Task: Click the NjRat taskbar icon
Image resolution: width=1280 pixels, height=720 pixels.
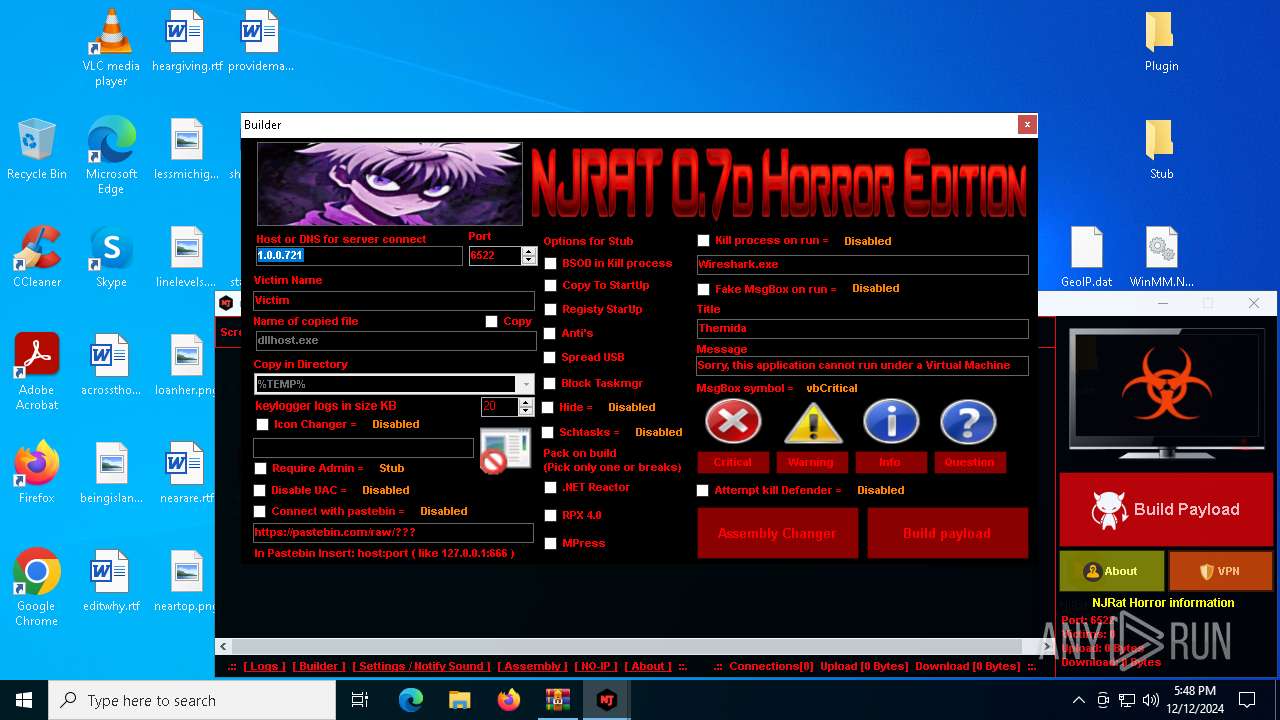Action: click(x=606, y=700)
